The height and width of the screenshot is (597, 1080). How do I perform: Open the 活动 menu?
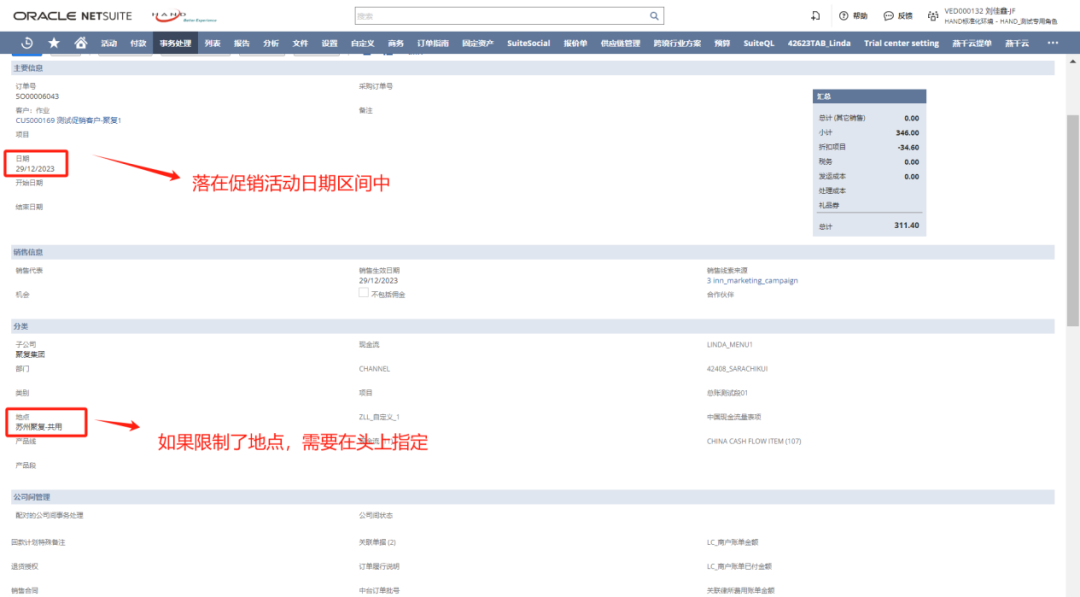click(x=109, y=43)
